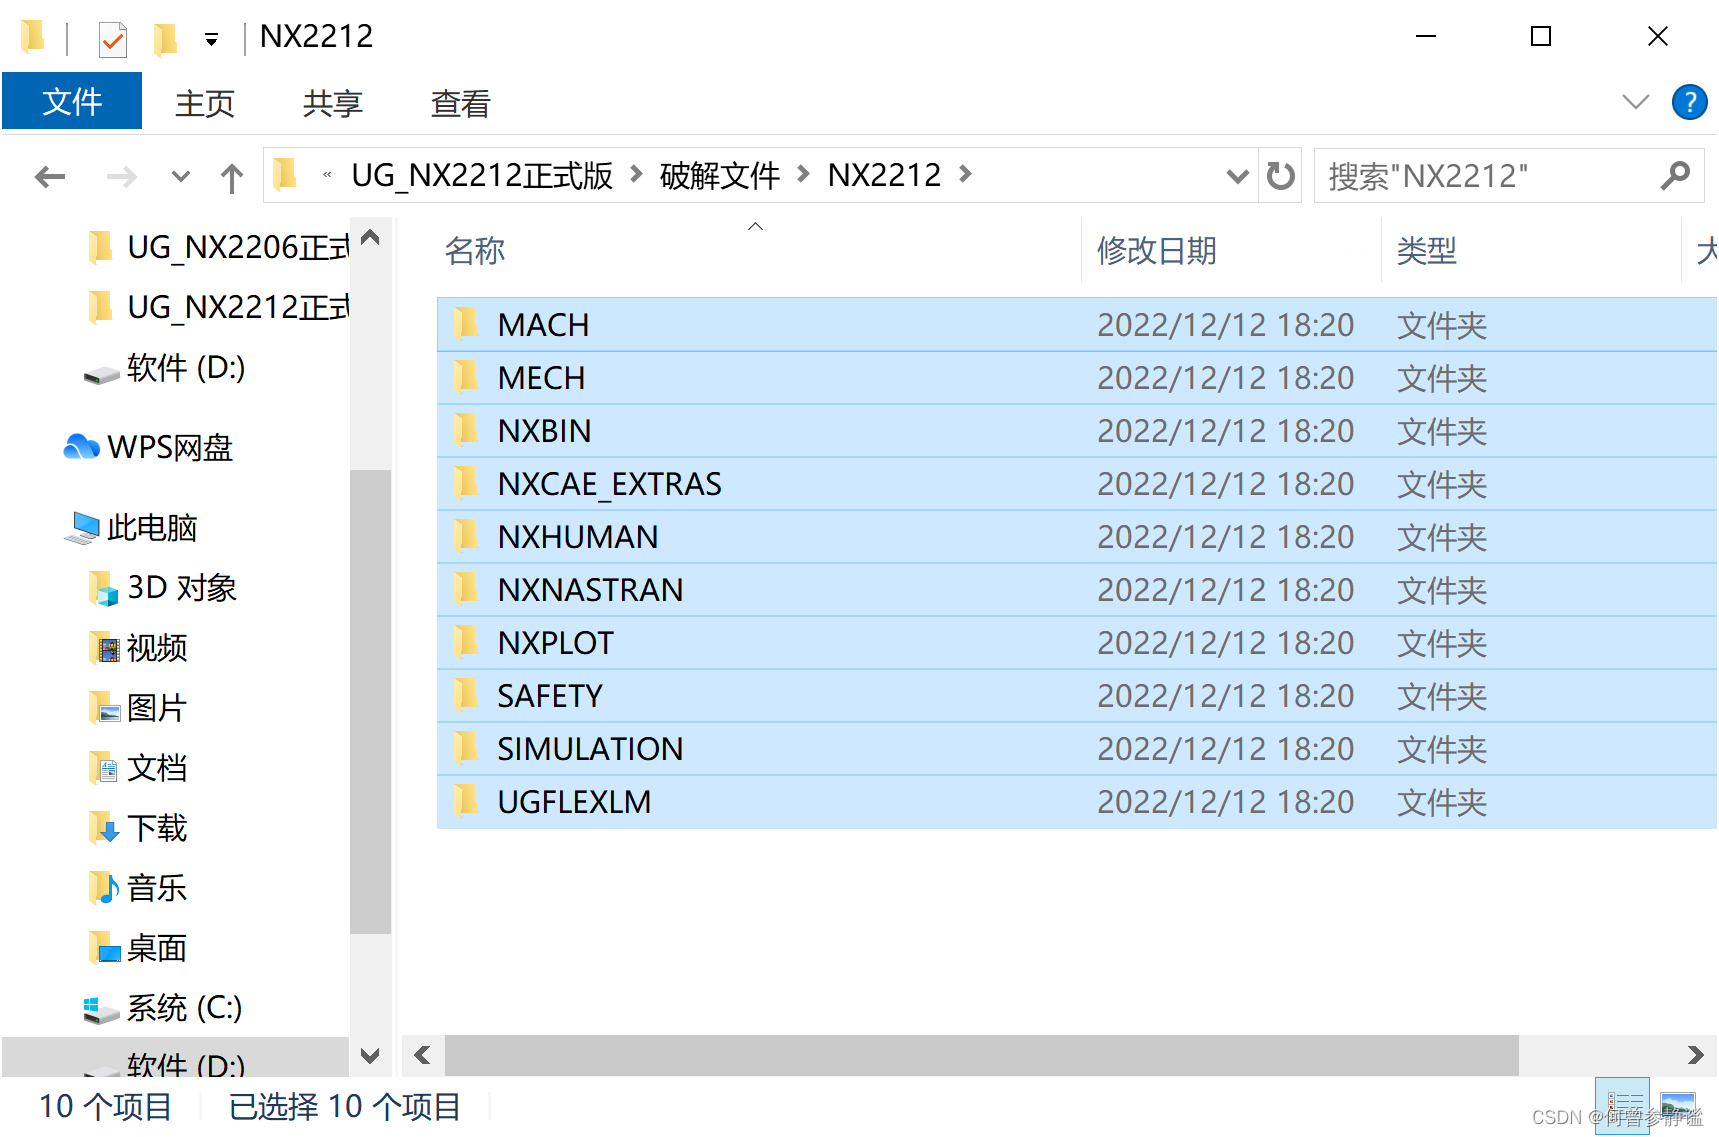Screen dimensions: 1719x1137
Task: Click navigation pane scroll up arrow
Action: 370,238
